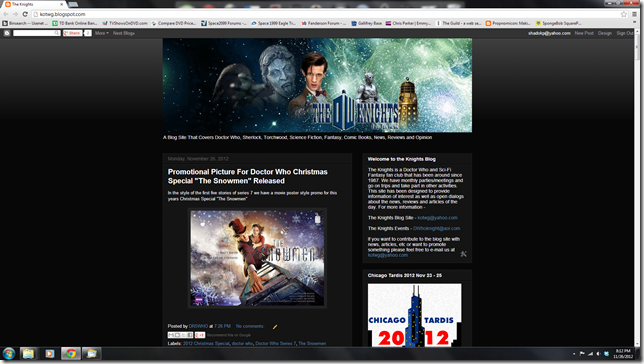Open the Doctor Who Series 7 label
Viewport: 644px width, 364px height.
pyautogui.click(x=275, y=343)
